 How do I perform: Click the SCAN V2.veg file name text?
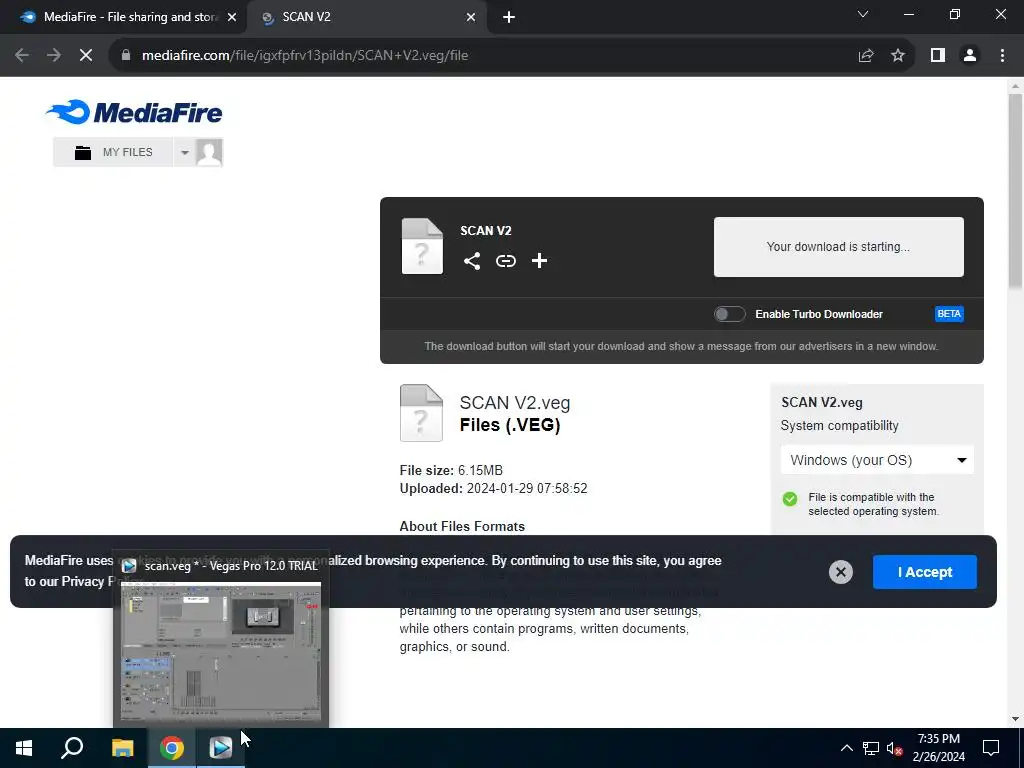[515, 403]
